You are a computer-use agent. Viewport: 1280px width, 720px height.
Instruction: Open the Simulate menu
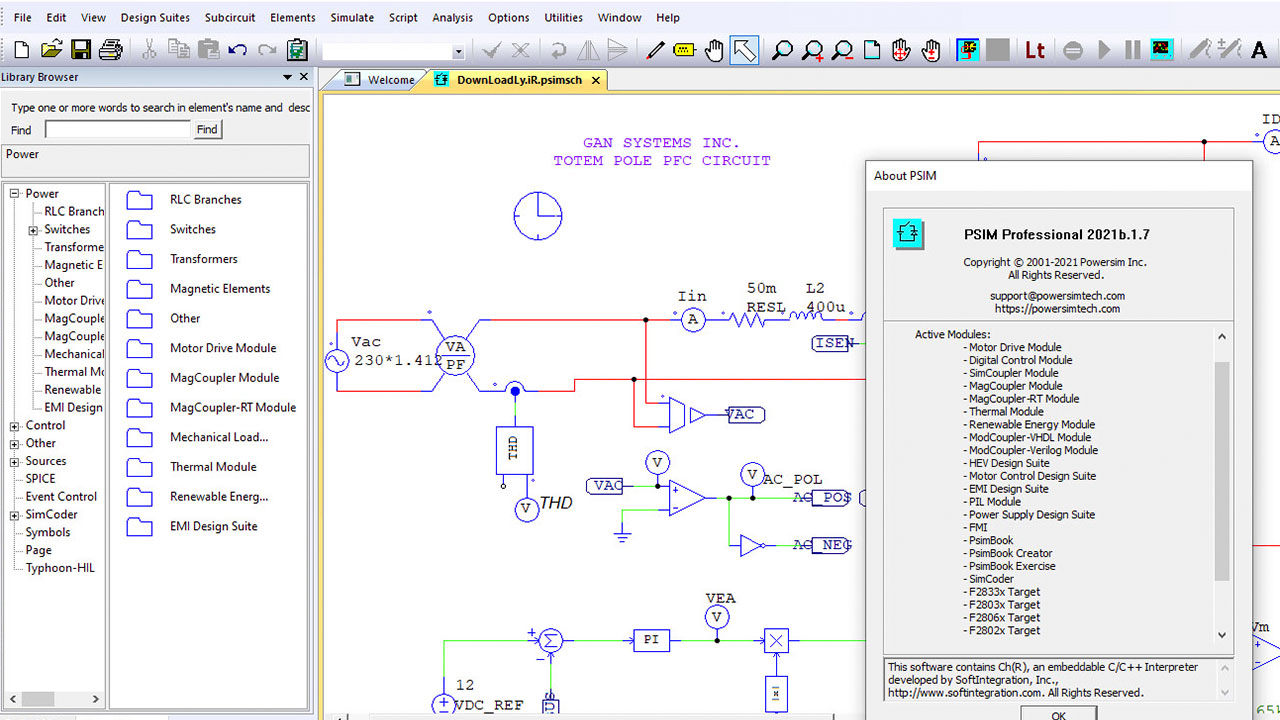352,17
